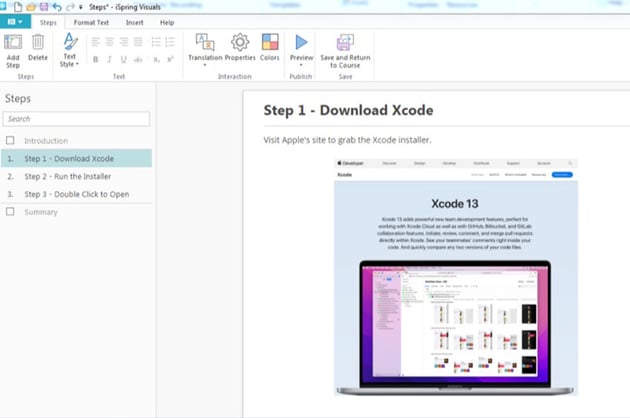Click the New document icon in title bar
The image size is (630, 418).
(x=18, y=7)
